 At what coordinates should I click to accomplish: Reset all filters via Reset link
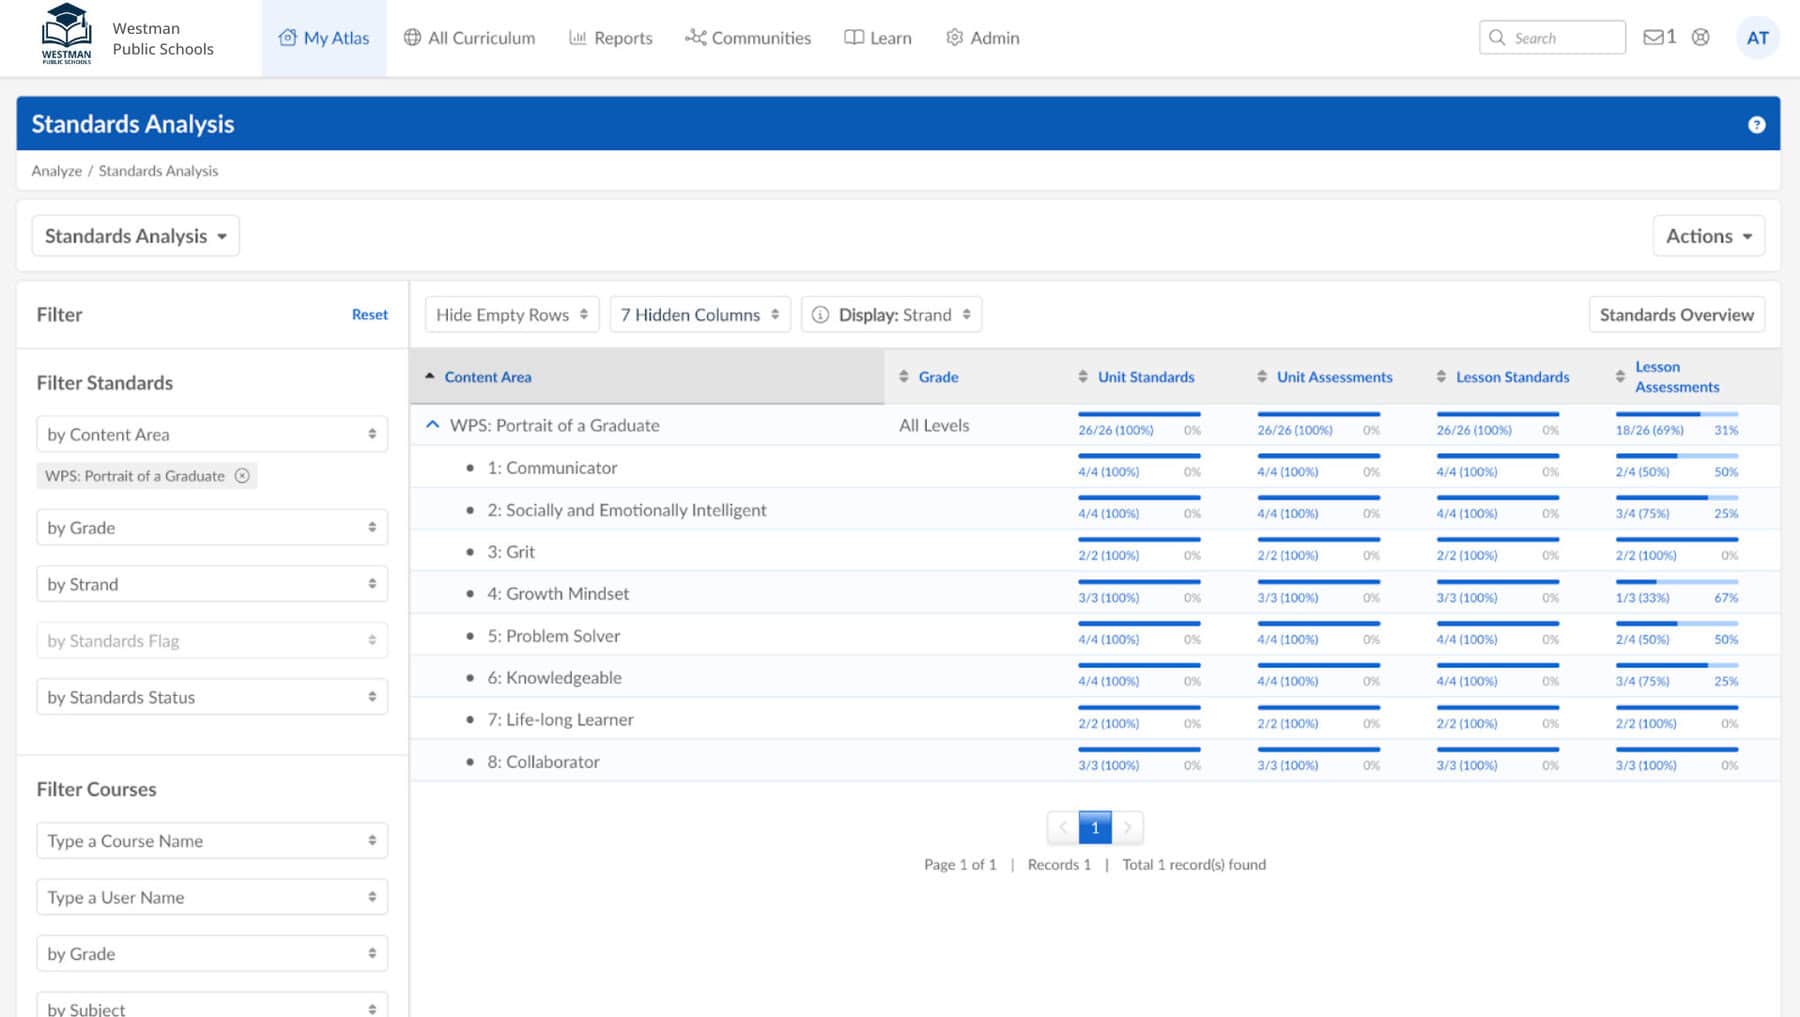pos(369,315)
